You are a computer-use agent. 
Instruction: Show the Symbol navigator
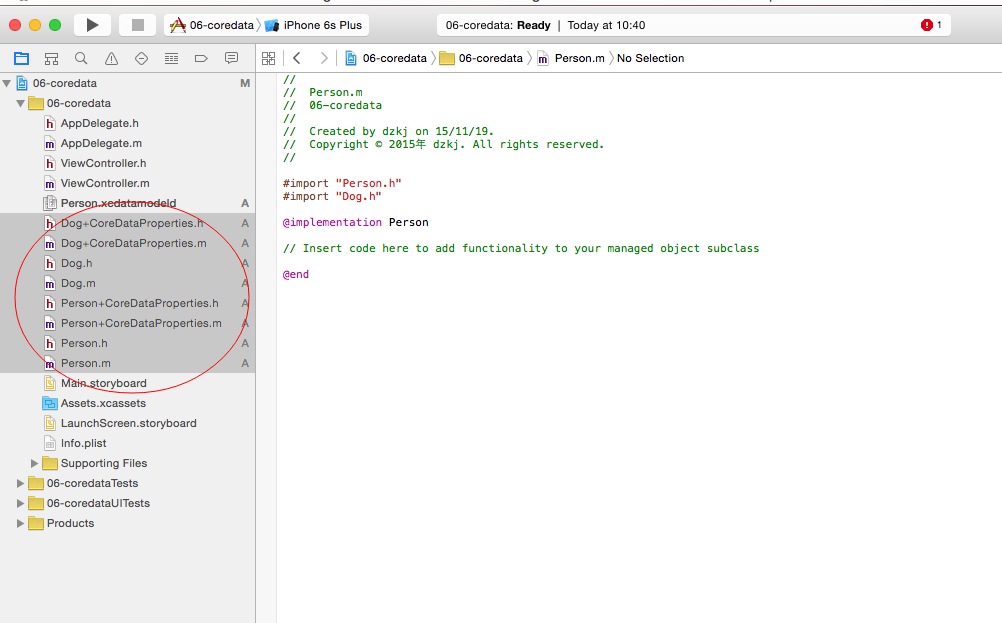[x=51, y=59]
